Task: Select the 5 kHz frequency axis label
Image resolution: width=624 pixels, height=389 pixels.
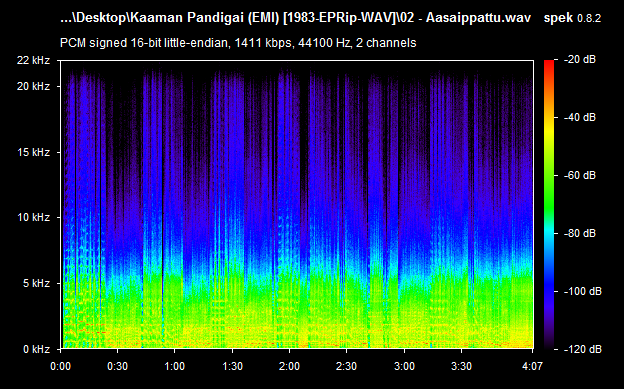Action: point(37,283)
